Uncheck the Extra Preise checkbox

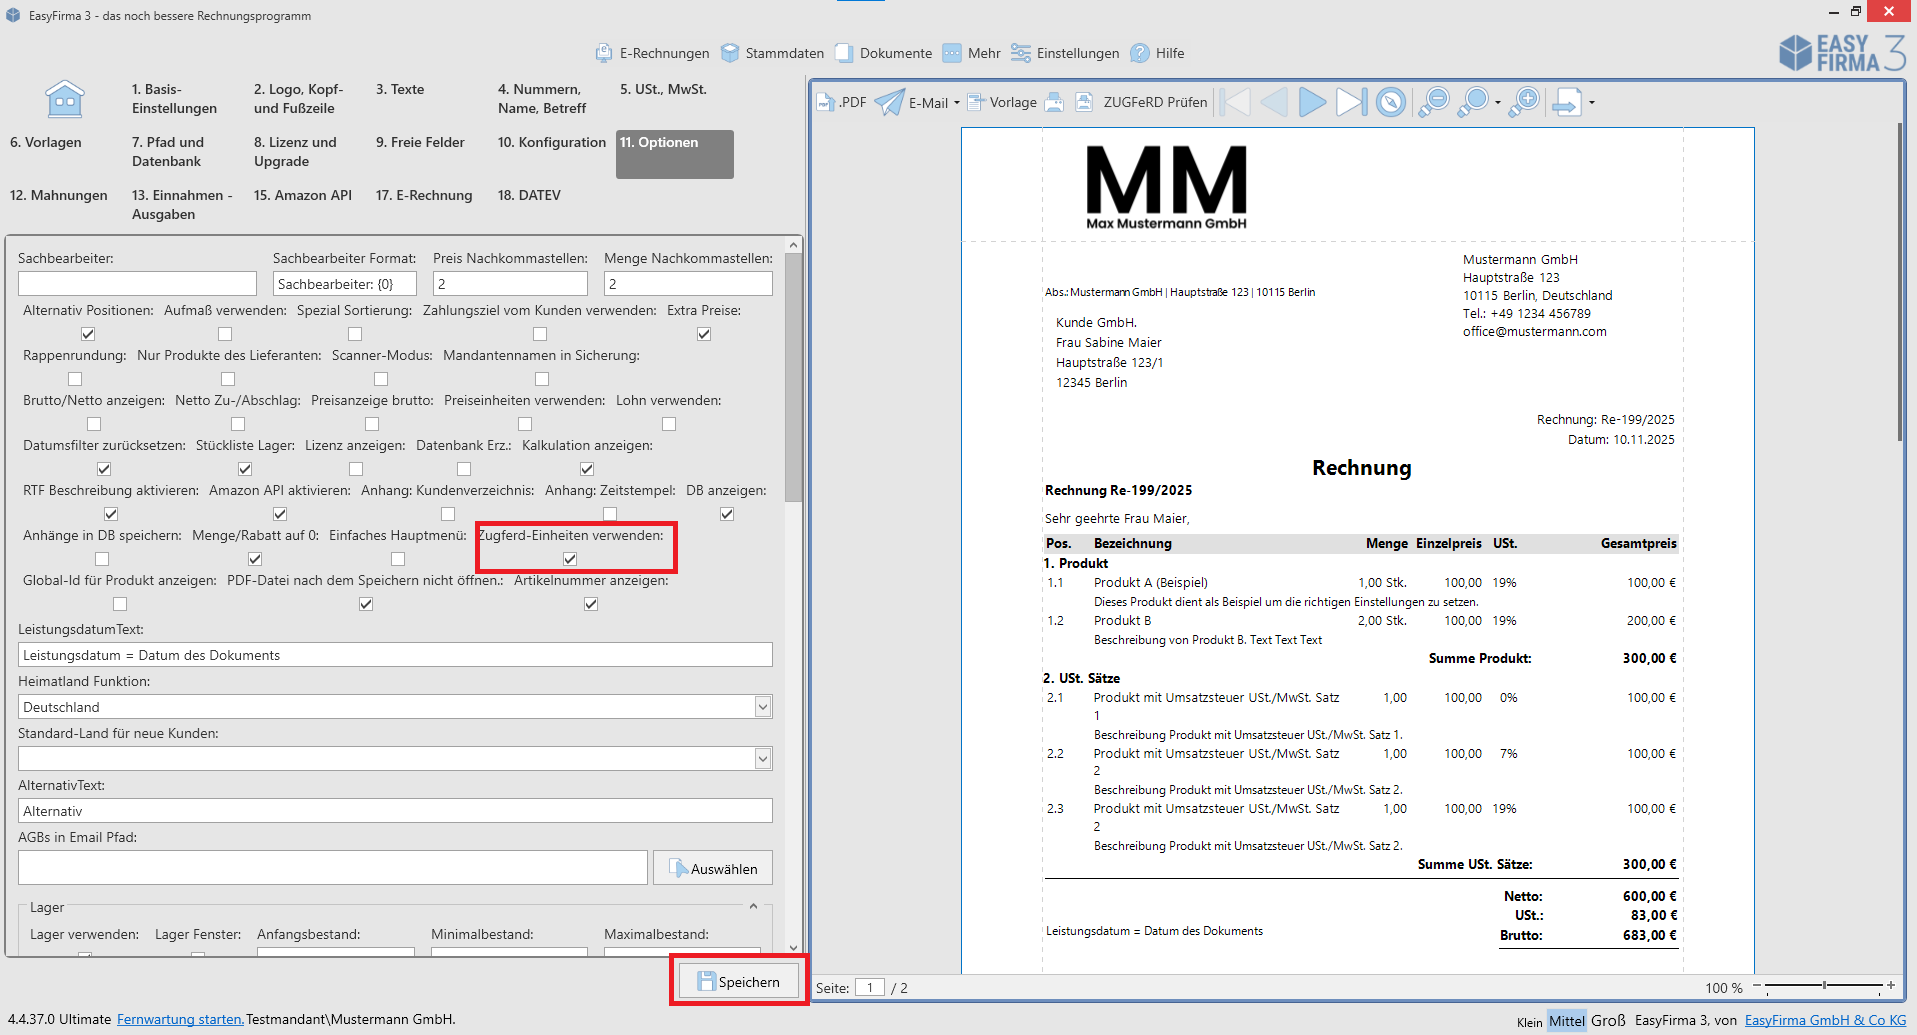coord(704,334)
